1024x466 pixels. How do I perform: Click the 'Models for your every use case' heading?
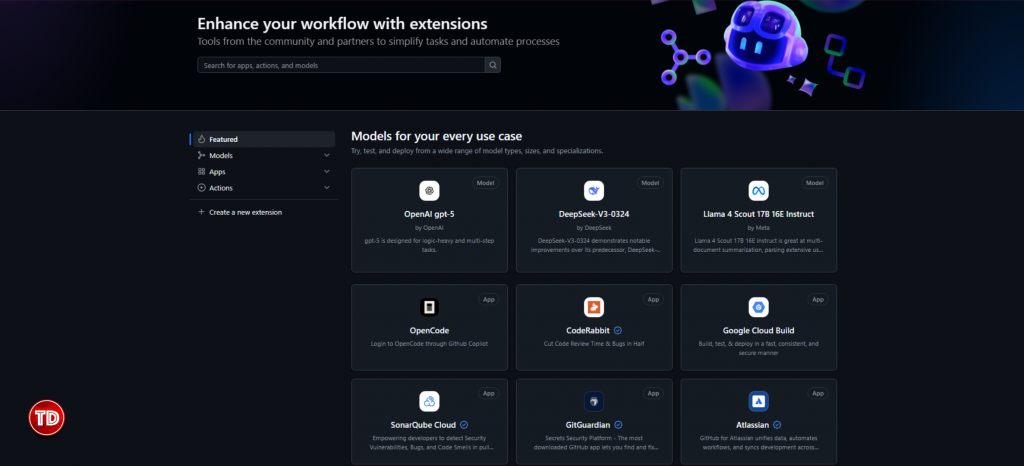436,136
